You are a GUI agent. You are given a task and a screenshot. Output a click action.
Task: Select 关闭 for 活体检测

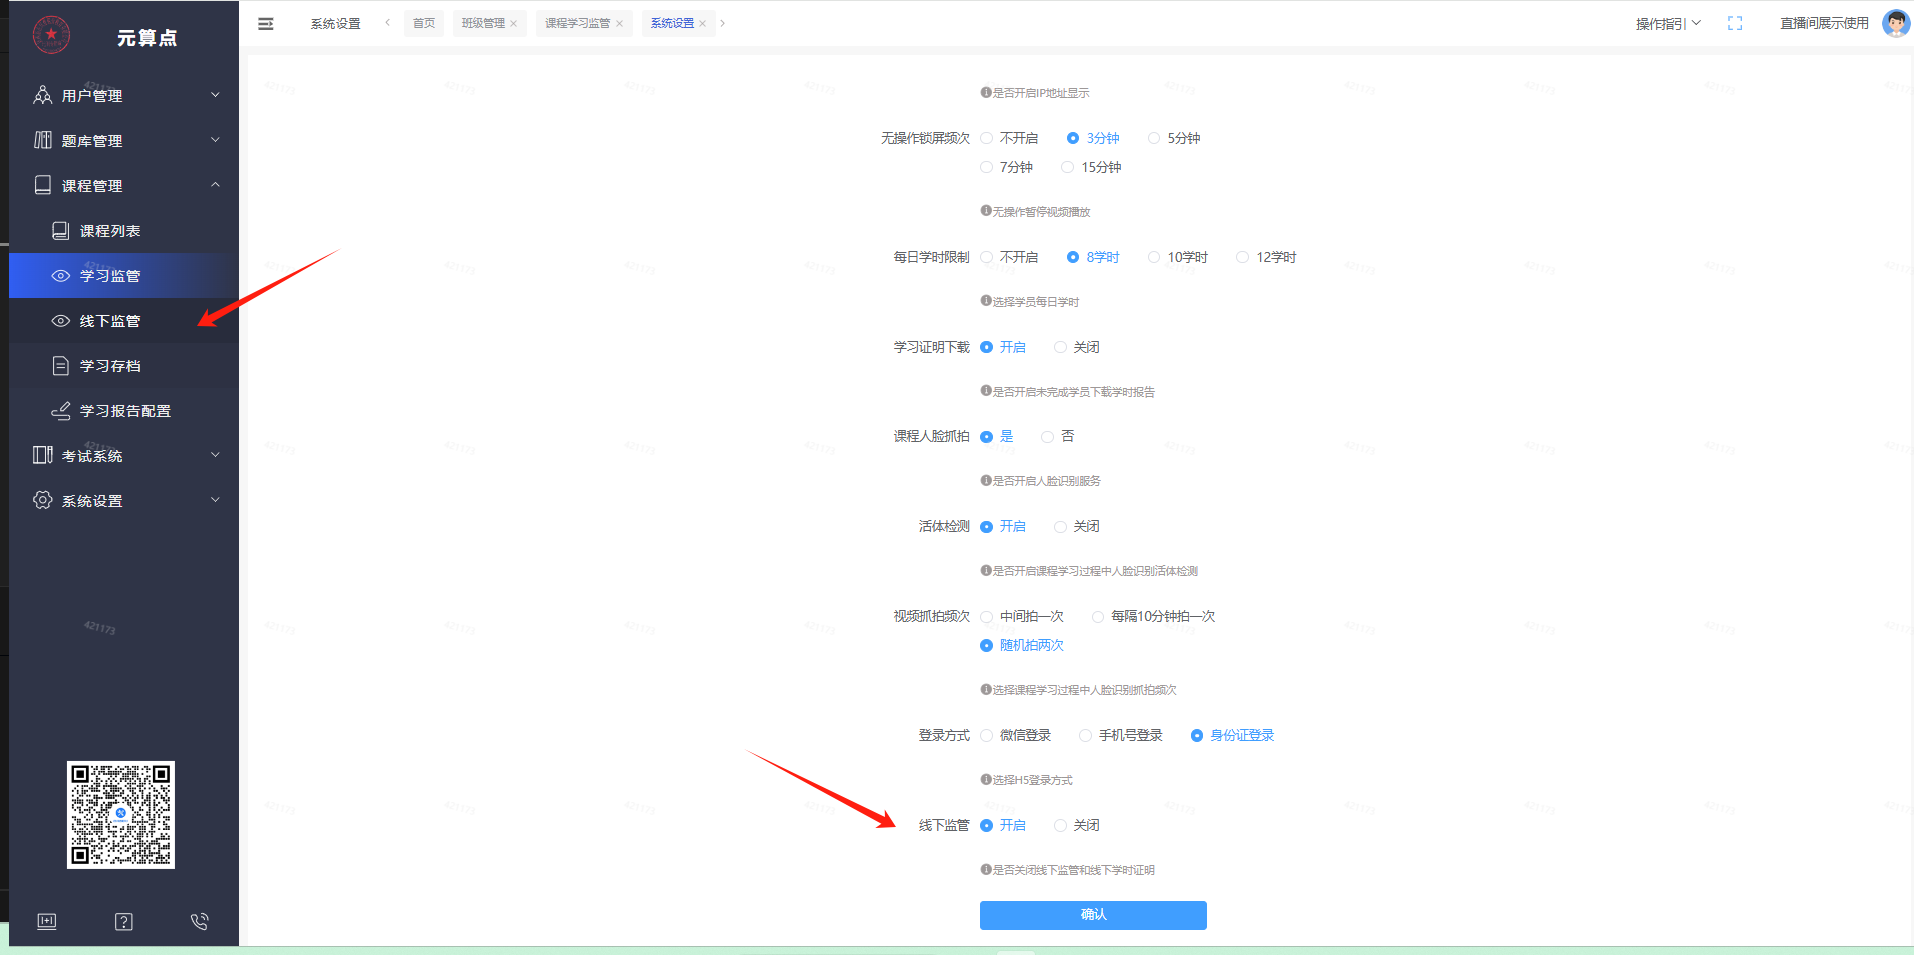coord(1077,526)
